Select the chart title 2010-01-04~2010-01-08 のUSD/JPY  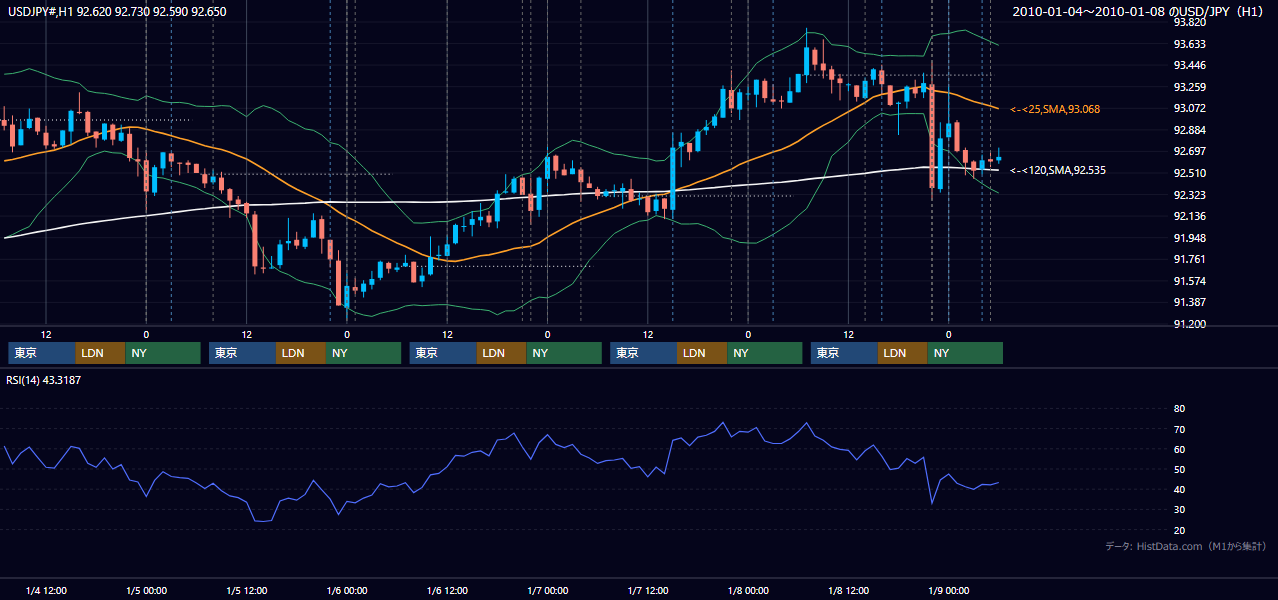click(x=1137, y=11)
